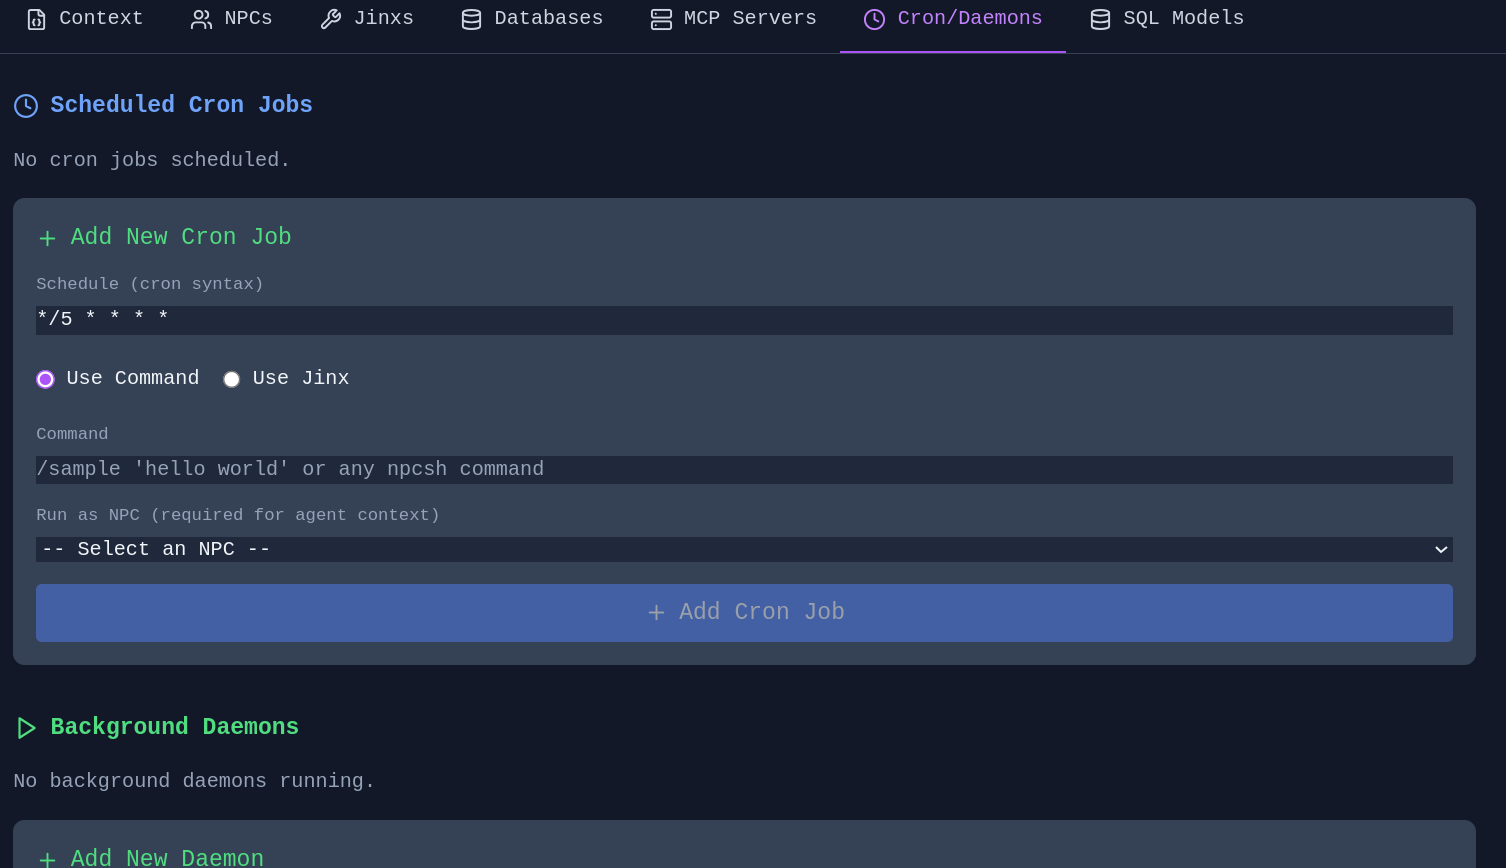Click the Background Daemons heading

(174, 727)
